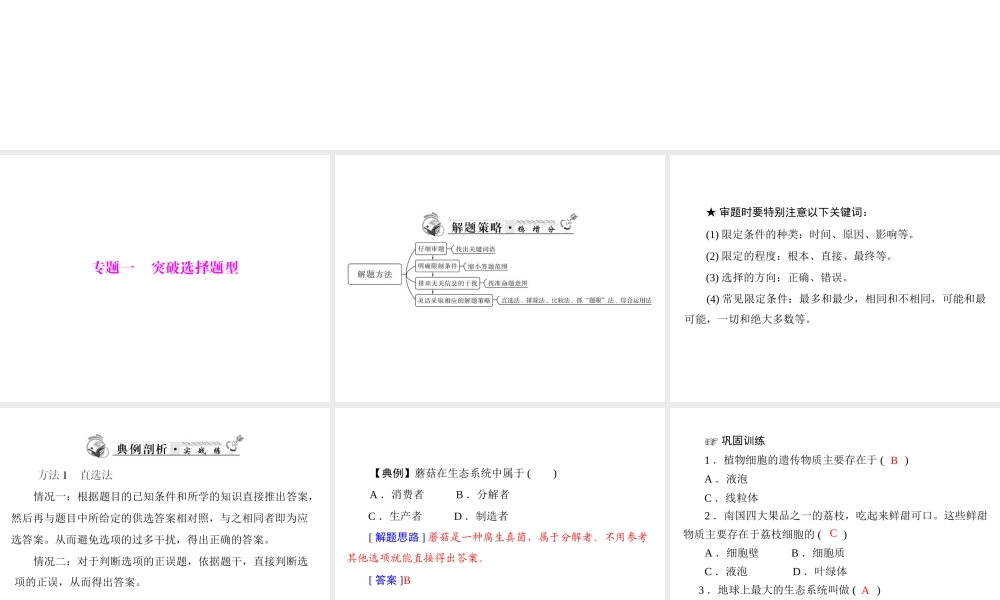The image size is (1000, 600).
Task: Click the '【典例】蘑菇在生态系统中属于' question
Action: coord(464,473)
